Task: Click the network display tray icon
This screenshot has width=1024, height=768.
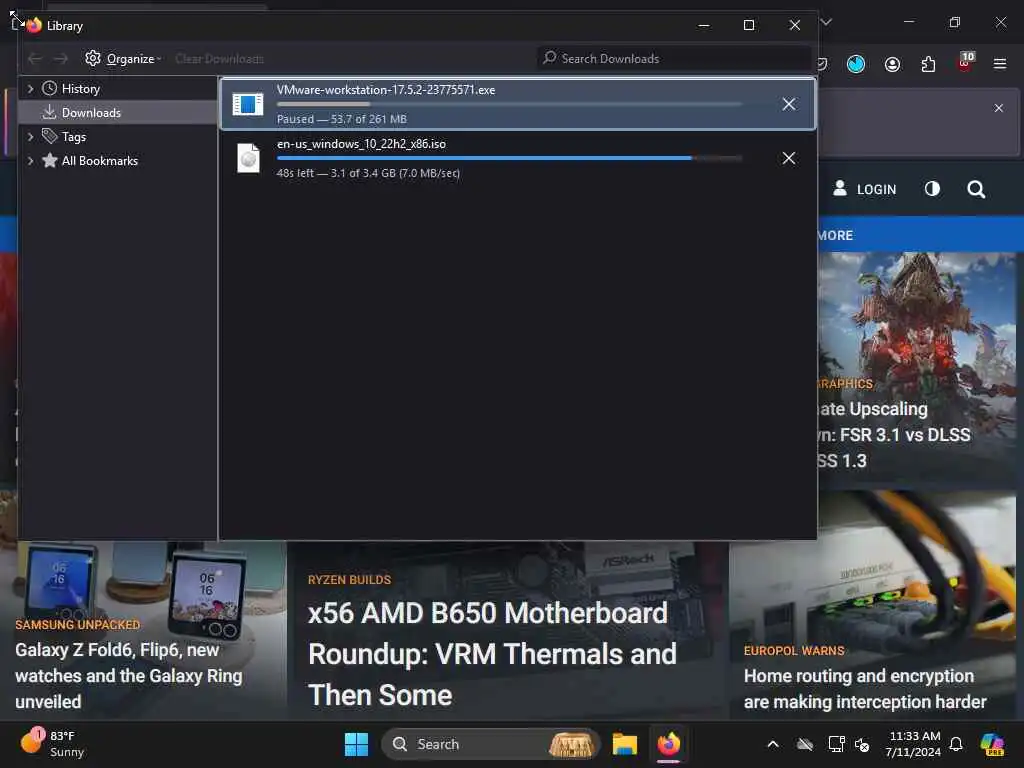Action: coord(836,744)
